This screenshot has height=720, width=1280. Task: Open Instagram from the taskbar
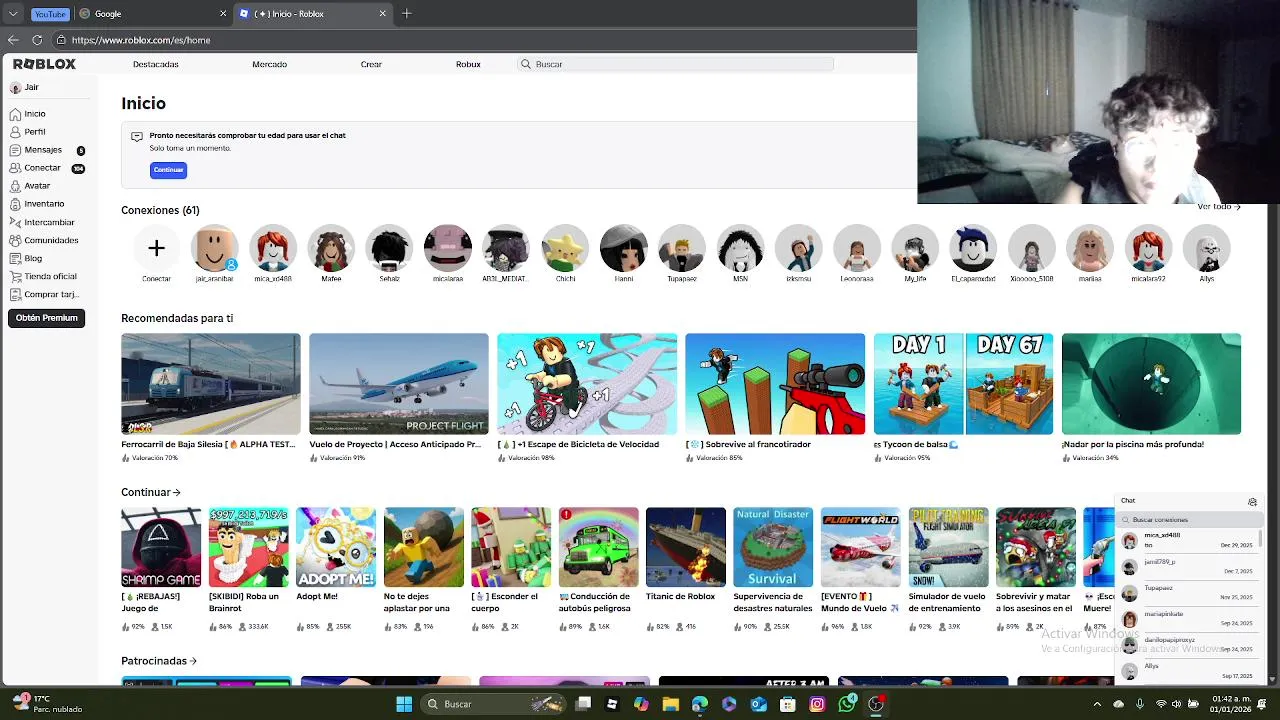point(817,704)
